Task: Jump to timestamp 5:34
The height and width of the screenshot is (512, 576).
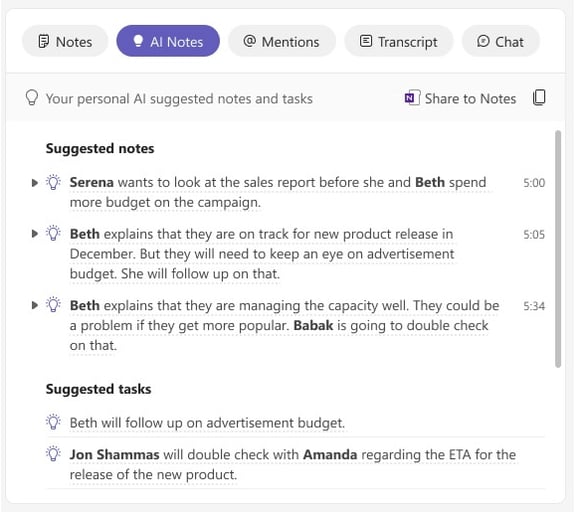Action: (x=534, y=306)
